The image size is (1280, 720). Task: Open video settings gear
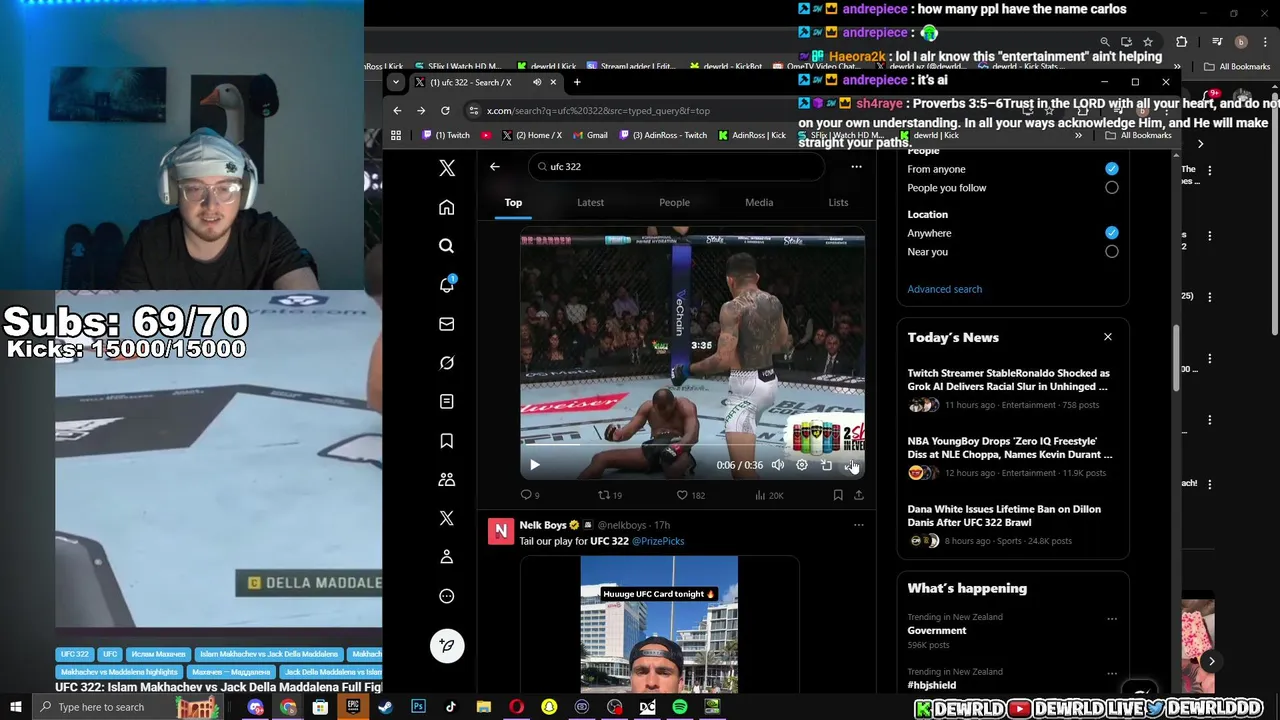click(801, 465)
